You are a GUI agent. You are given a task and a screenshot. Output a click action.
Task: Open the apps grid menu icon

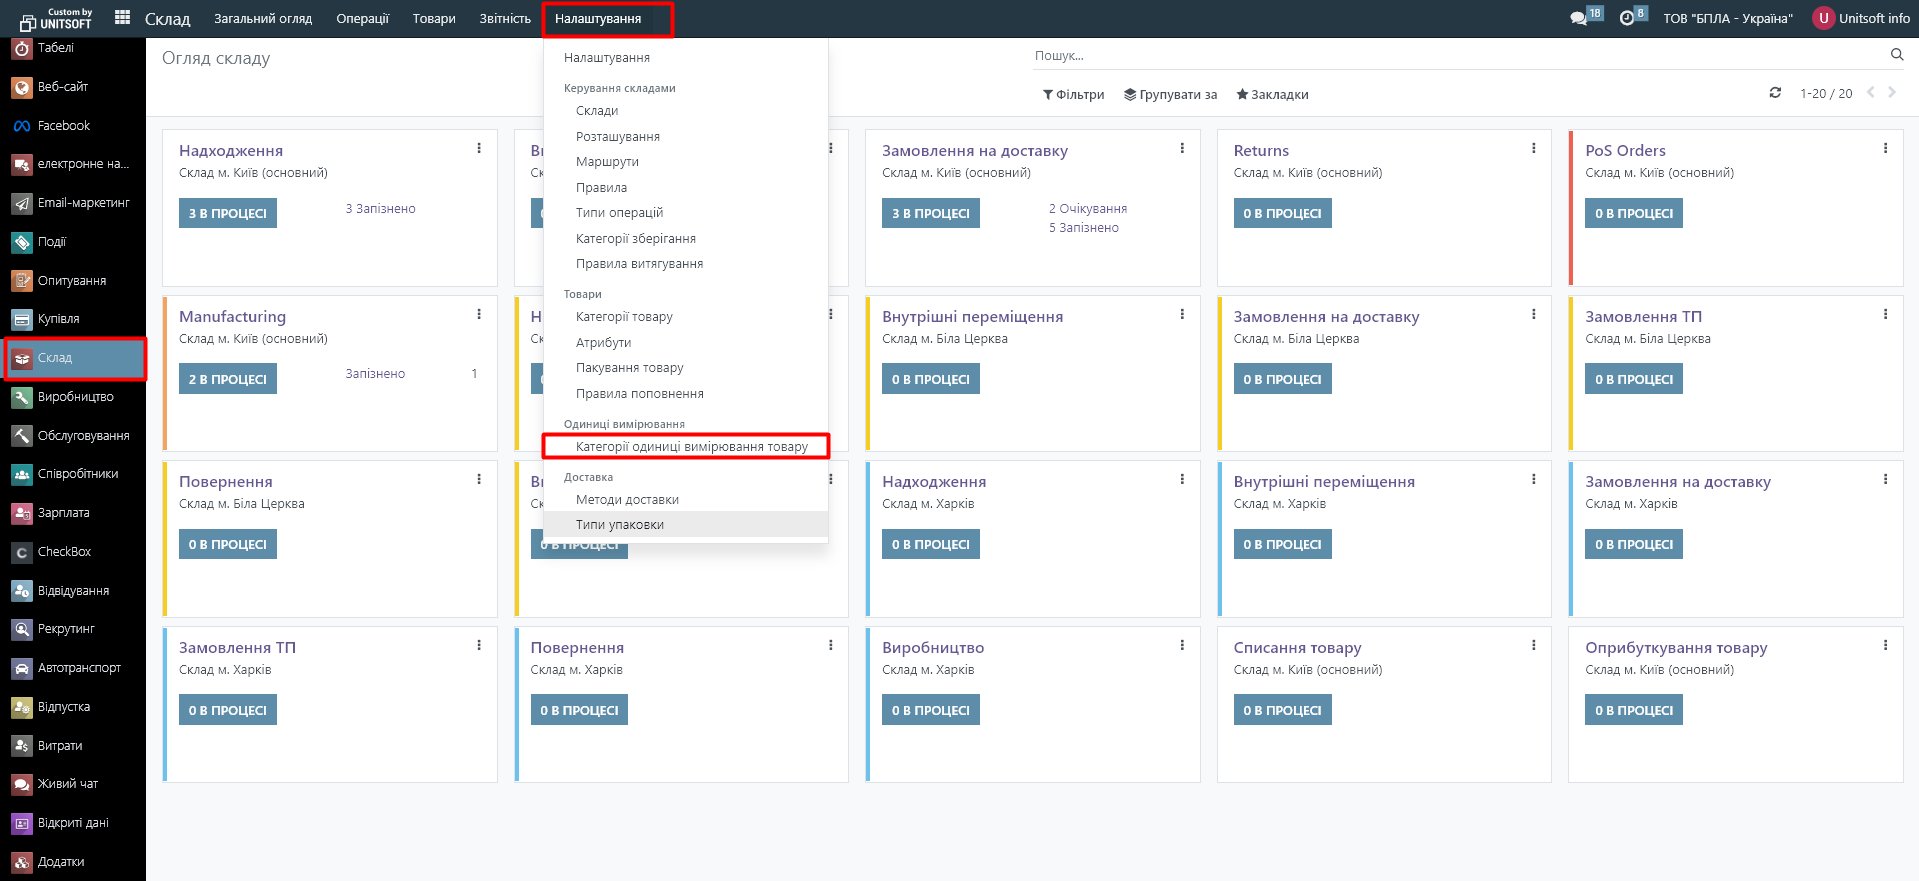[122, 17]
